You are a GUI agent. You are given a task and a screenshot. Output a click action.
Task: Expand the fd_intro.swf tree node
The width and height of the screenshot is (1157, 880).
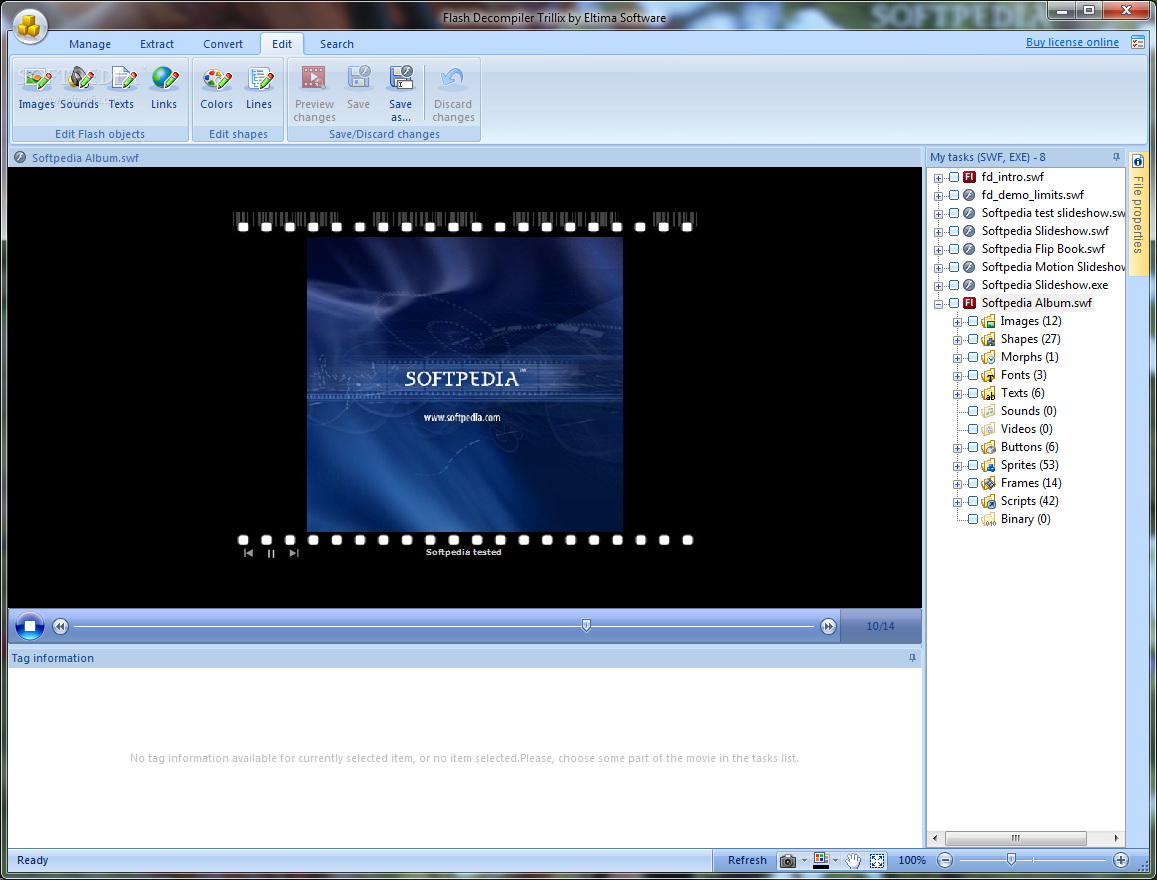pyautogui.click(x=939, y=178)
